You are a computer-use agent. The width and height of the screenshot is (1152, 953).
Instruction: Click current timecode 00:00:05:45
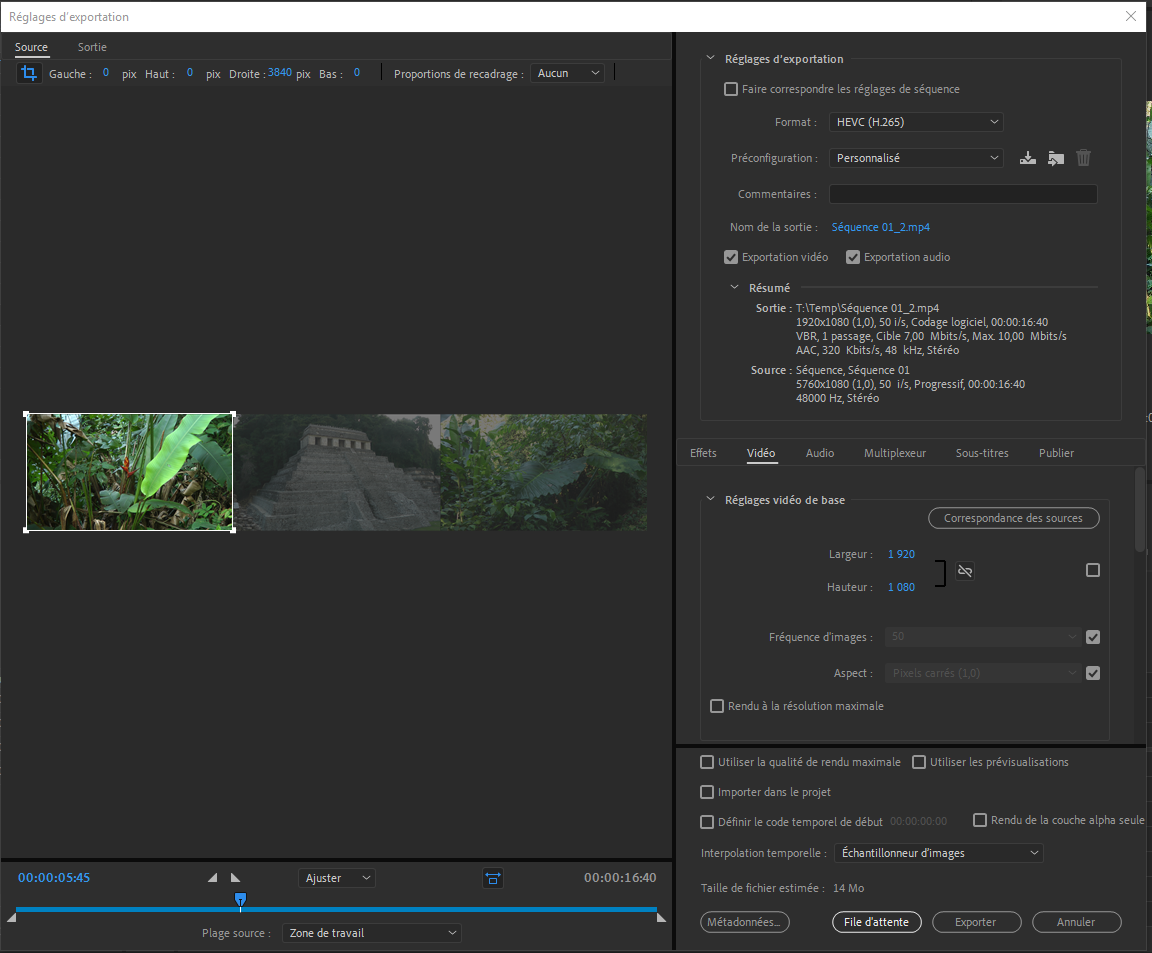click(54, 877)
